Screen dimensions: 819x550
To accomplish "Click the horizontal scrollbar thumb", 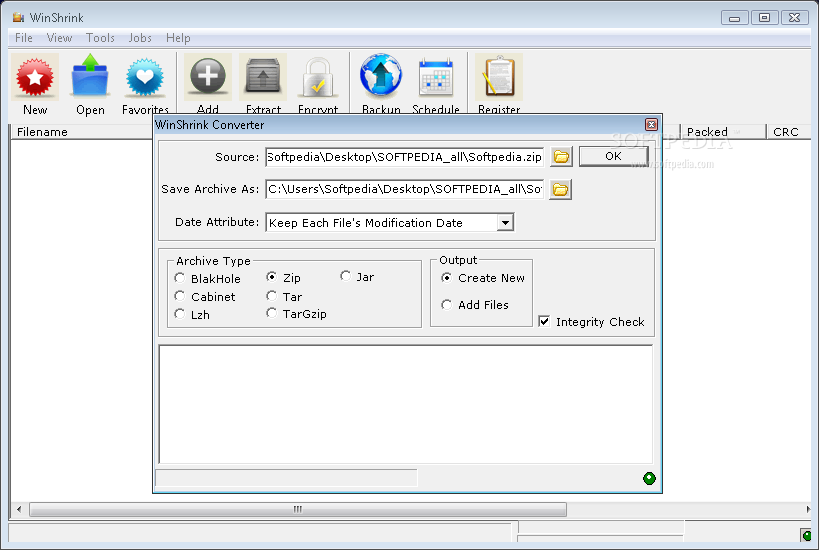I will [x=298, y=509].
